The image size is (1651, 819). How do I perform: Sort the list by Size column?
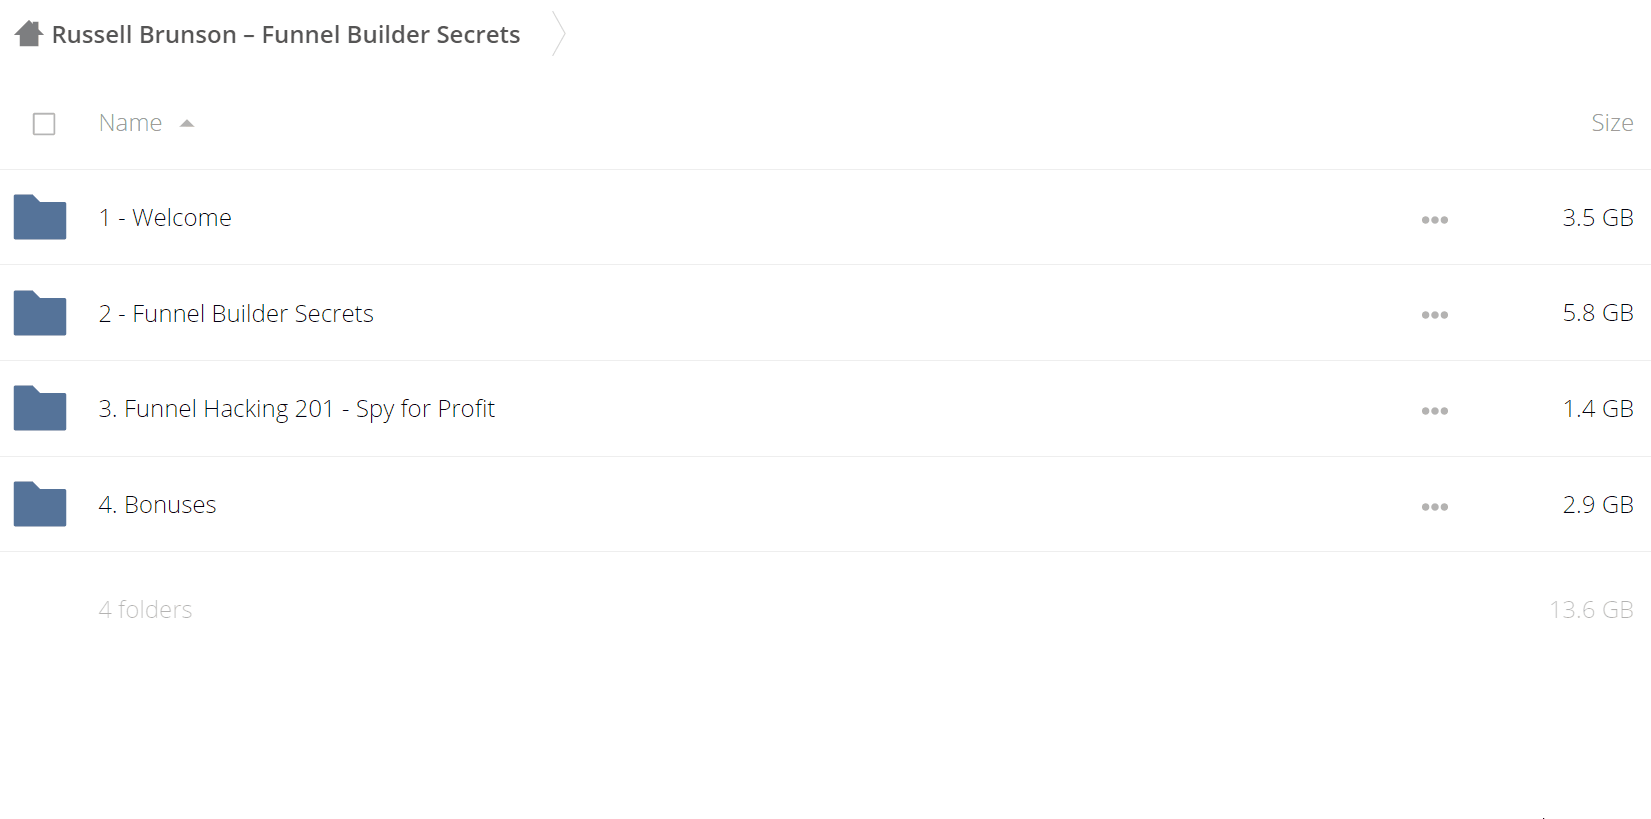1612,123
